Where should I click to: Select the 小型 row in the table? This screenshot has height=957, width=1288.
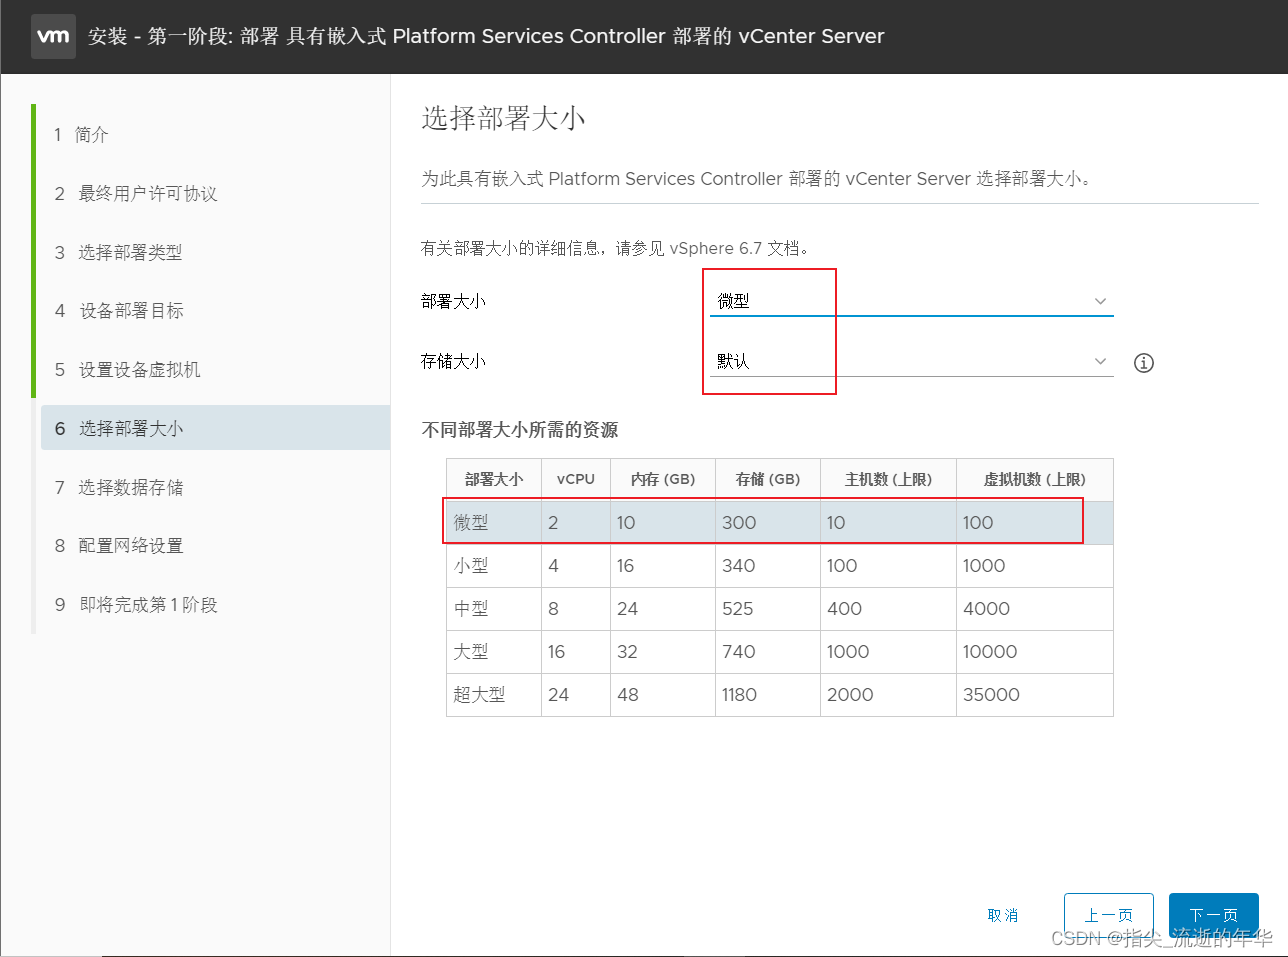click(x=780, y=565)
